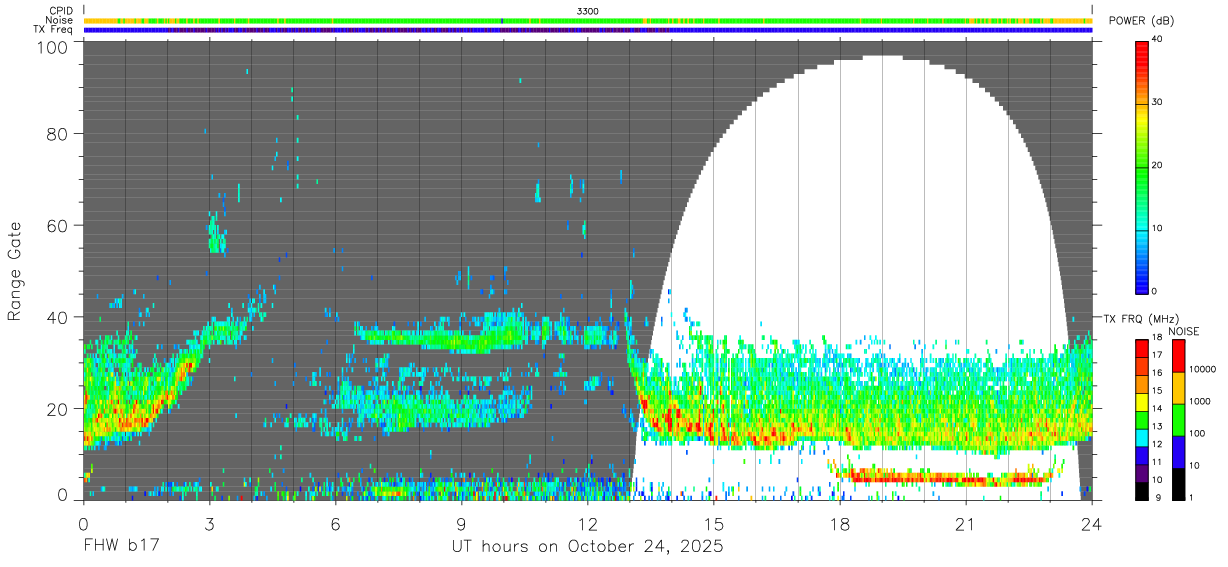This screenshot has width=1228, height=567.
Task: Click the TX FRQ (MHz) color bar
Action: click(1141, 419)
